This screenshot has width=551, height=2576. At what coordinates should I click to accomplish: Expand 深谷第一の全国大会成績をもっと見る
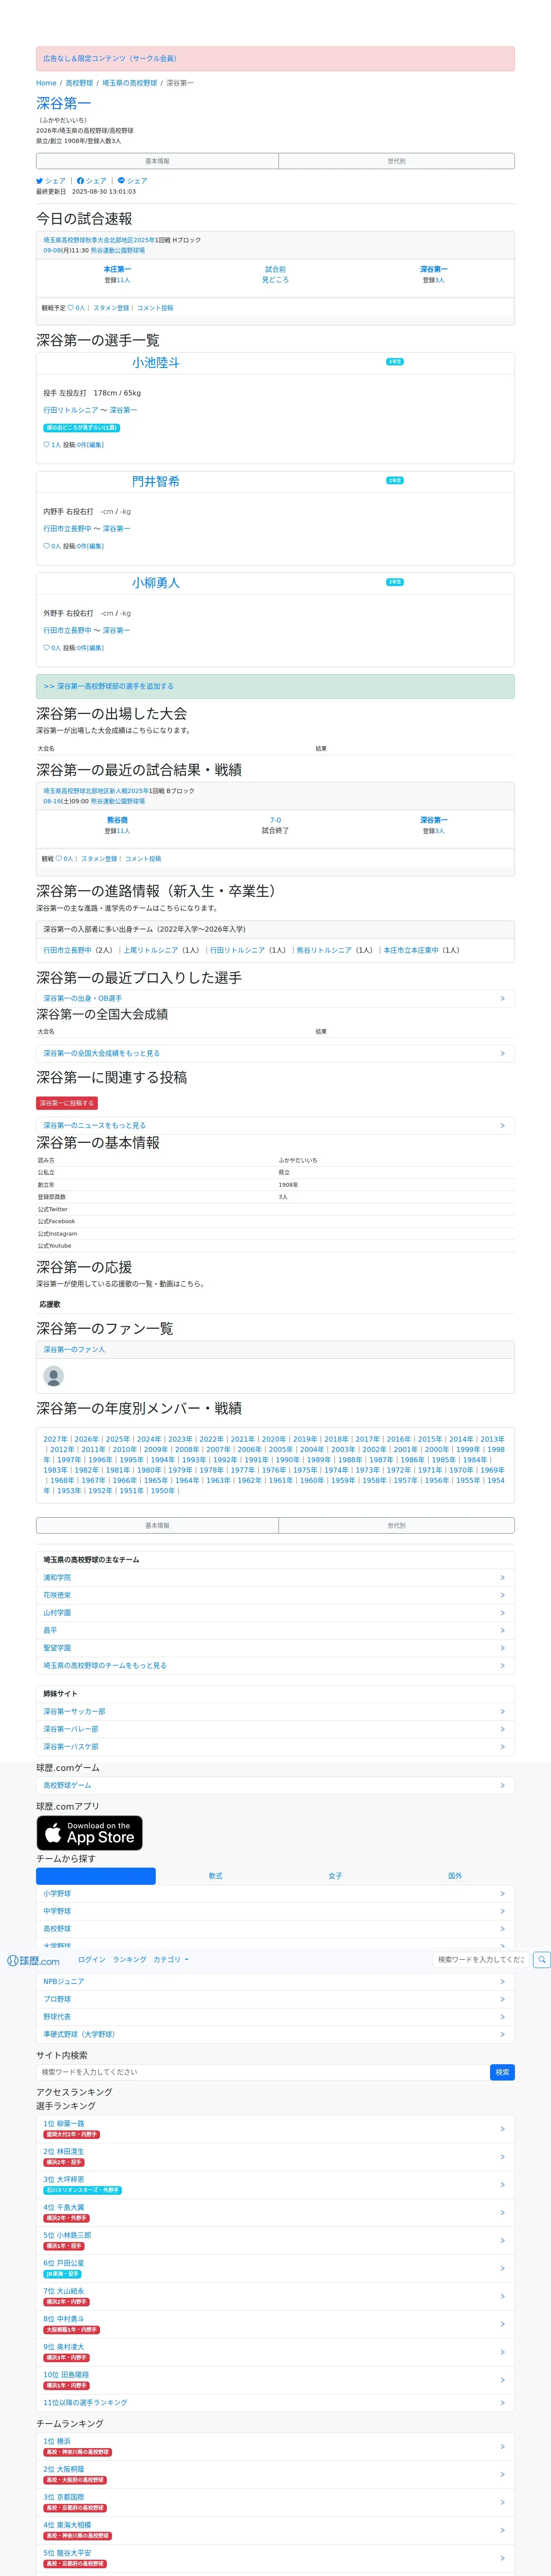[x=275, y=1053]
